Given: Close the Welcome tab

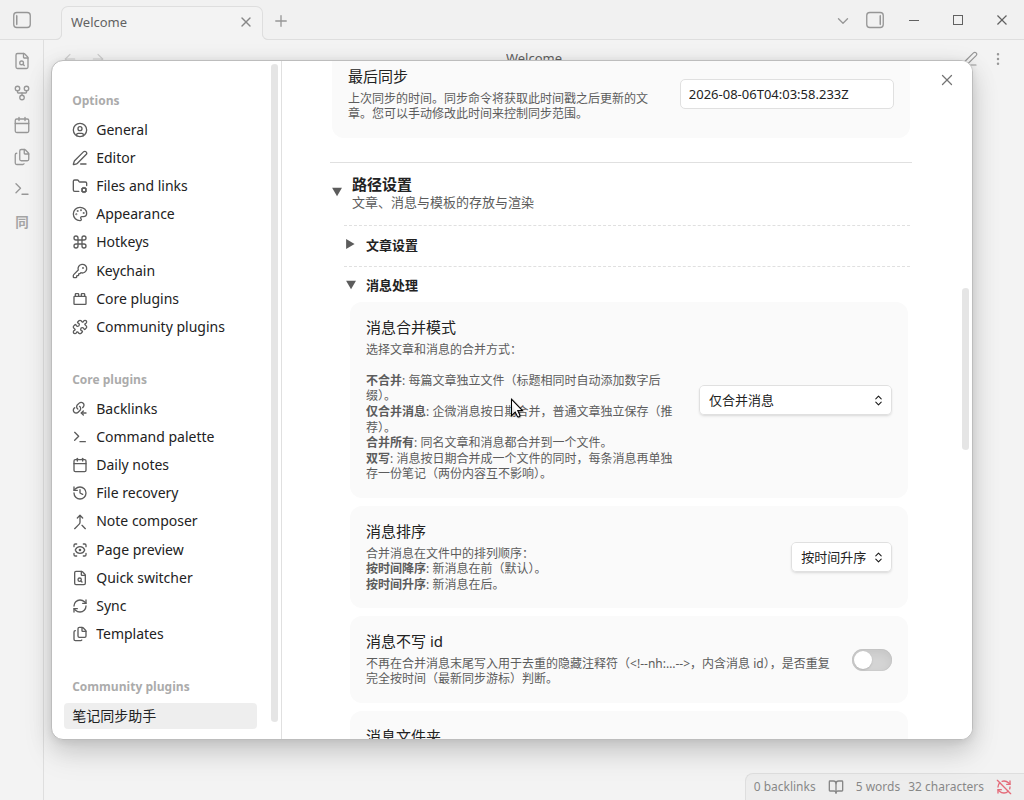Looking at the screenshot, I should (246, 22).
